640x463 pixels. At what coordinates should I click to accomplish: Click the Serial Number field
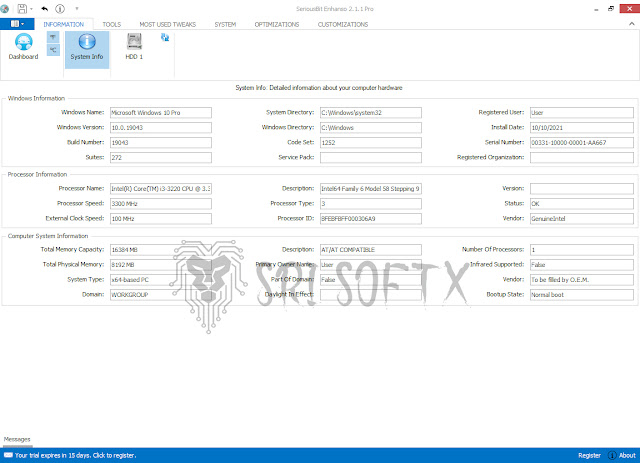(582, 142)
